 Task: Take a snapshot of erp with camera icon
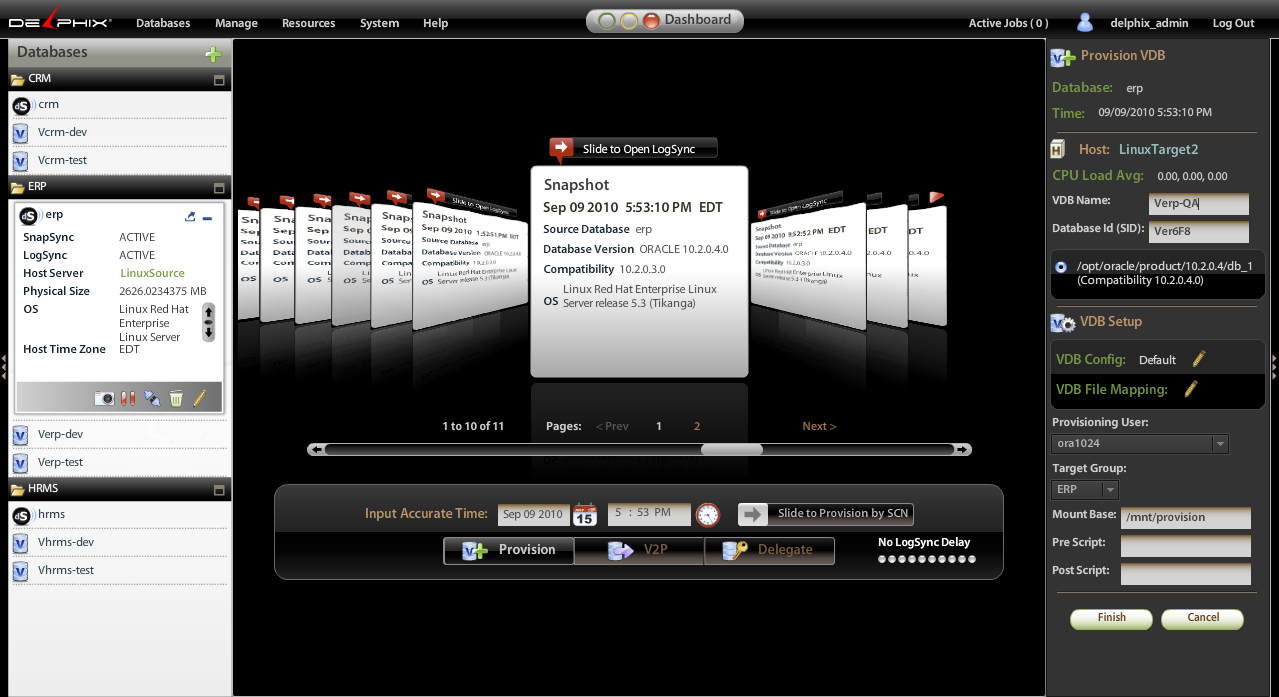[104, 398]
